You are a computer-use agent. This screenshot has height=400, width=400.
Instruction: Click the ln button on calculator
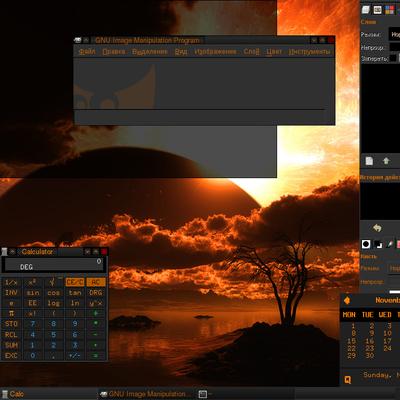pos(75,303)
